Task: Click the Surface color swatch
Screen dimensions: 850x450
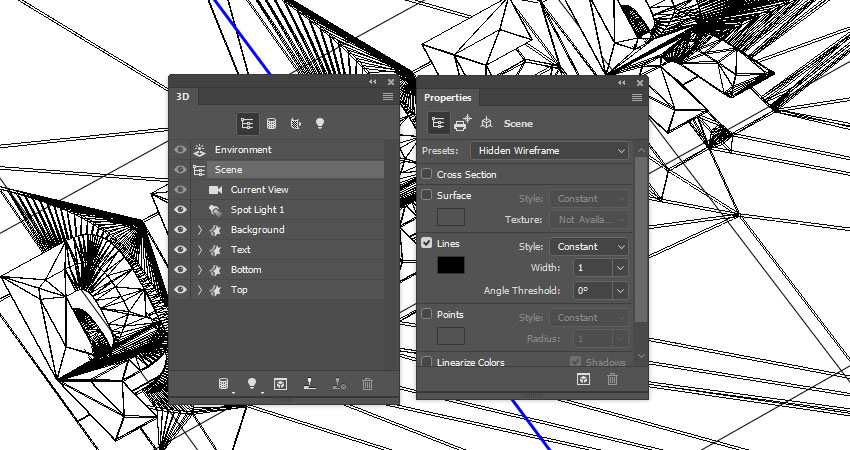Action: point(451,217)
